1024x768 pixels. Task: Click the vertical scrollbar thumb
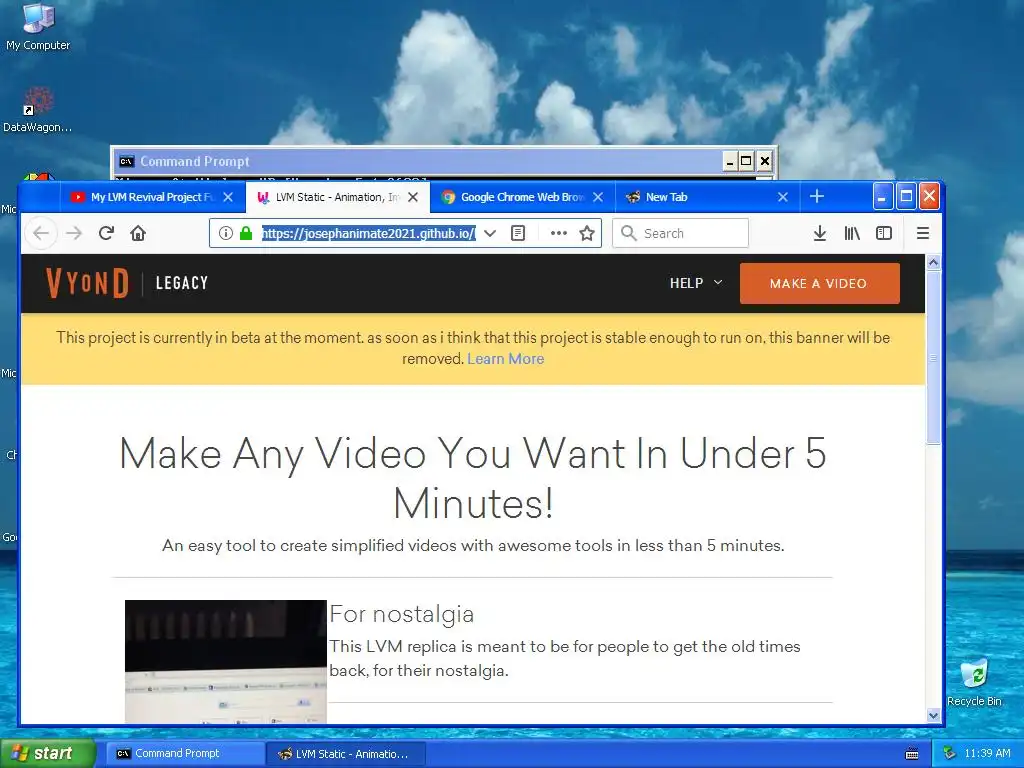pos(933,357)
